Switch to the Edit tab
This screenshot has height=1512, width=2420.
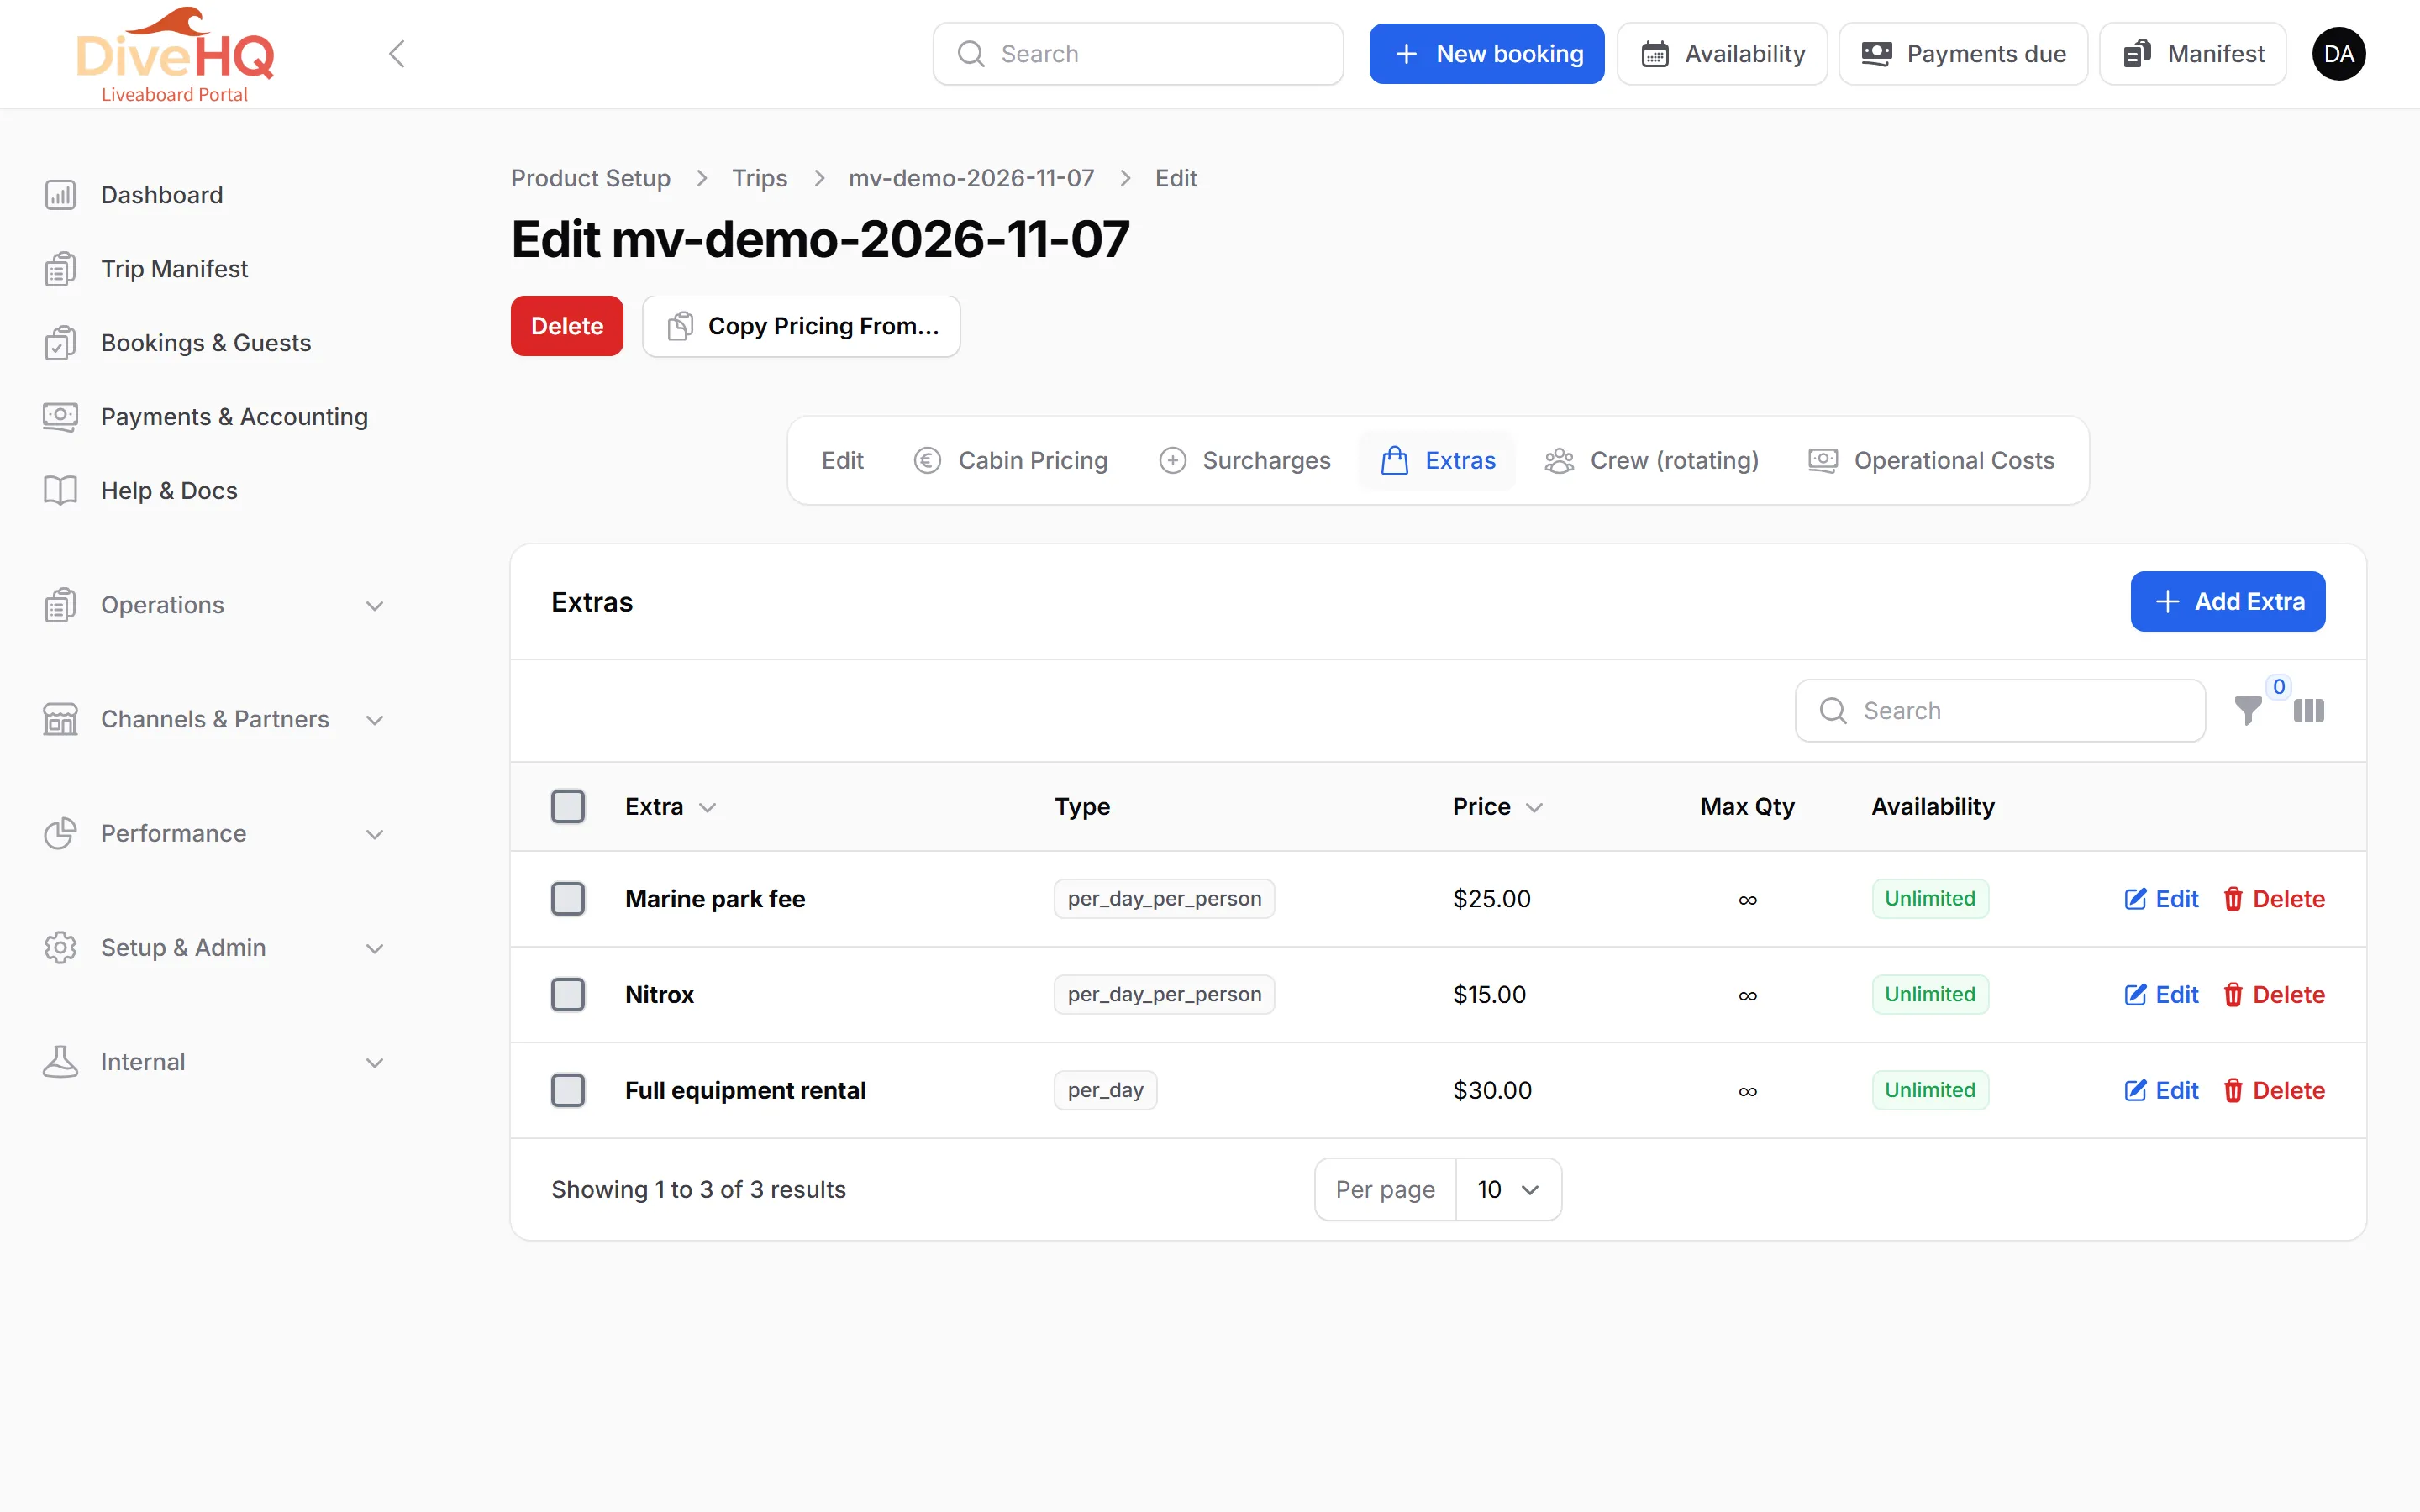click(842, 461)
